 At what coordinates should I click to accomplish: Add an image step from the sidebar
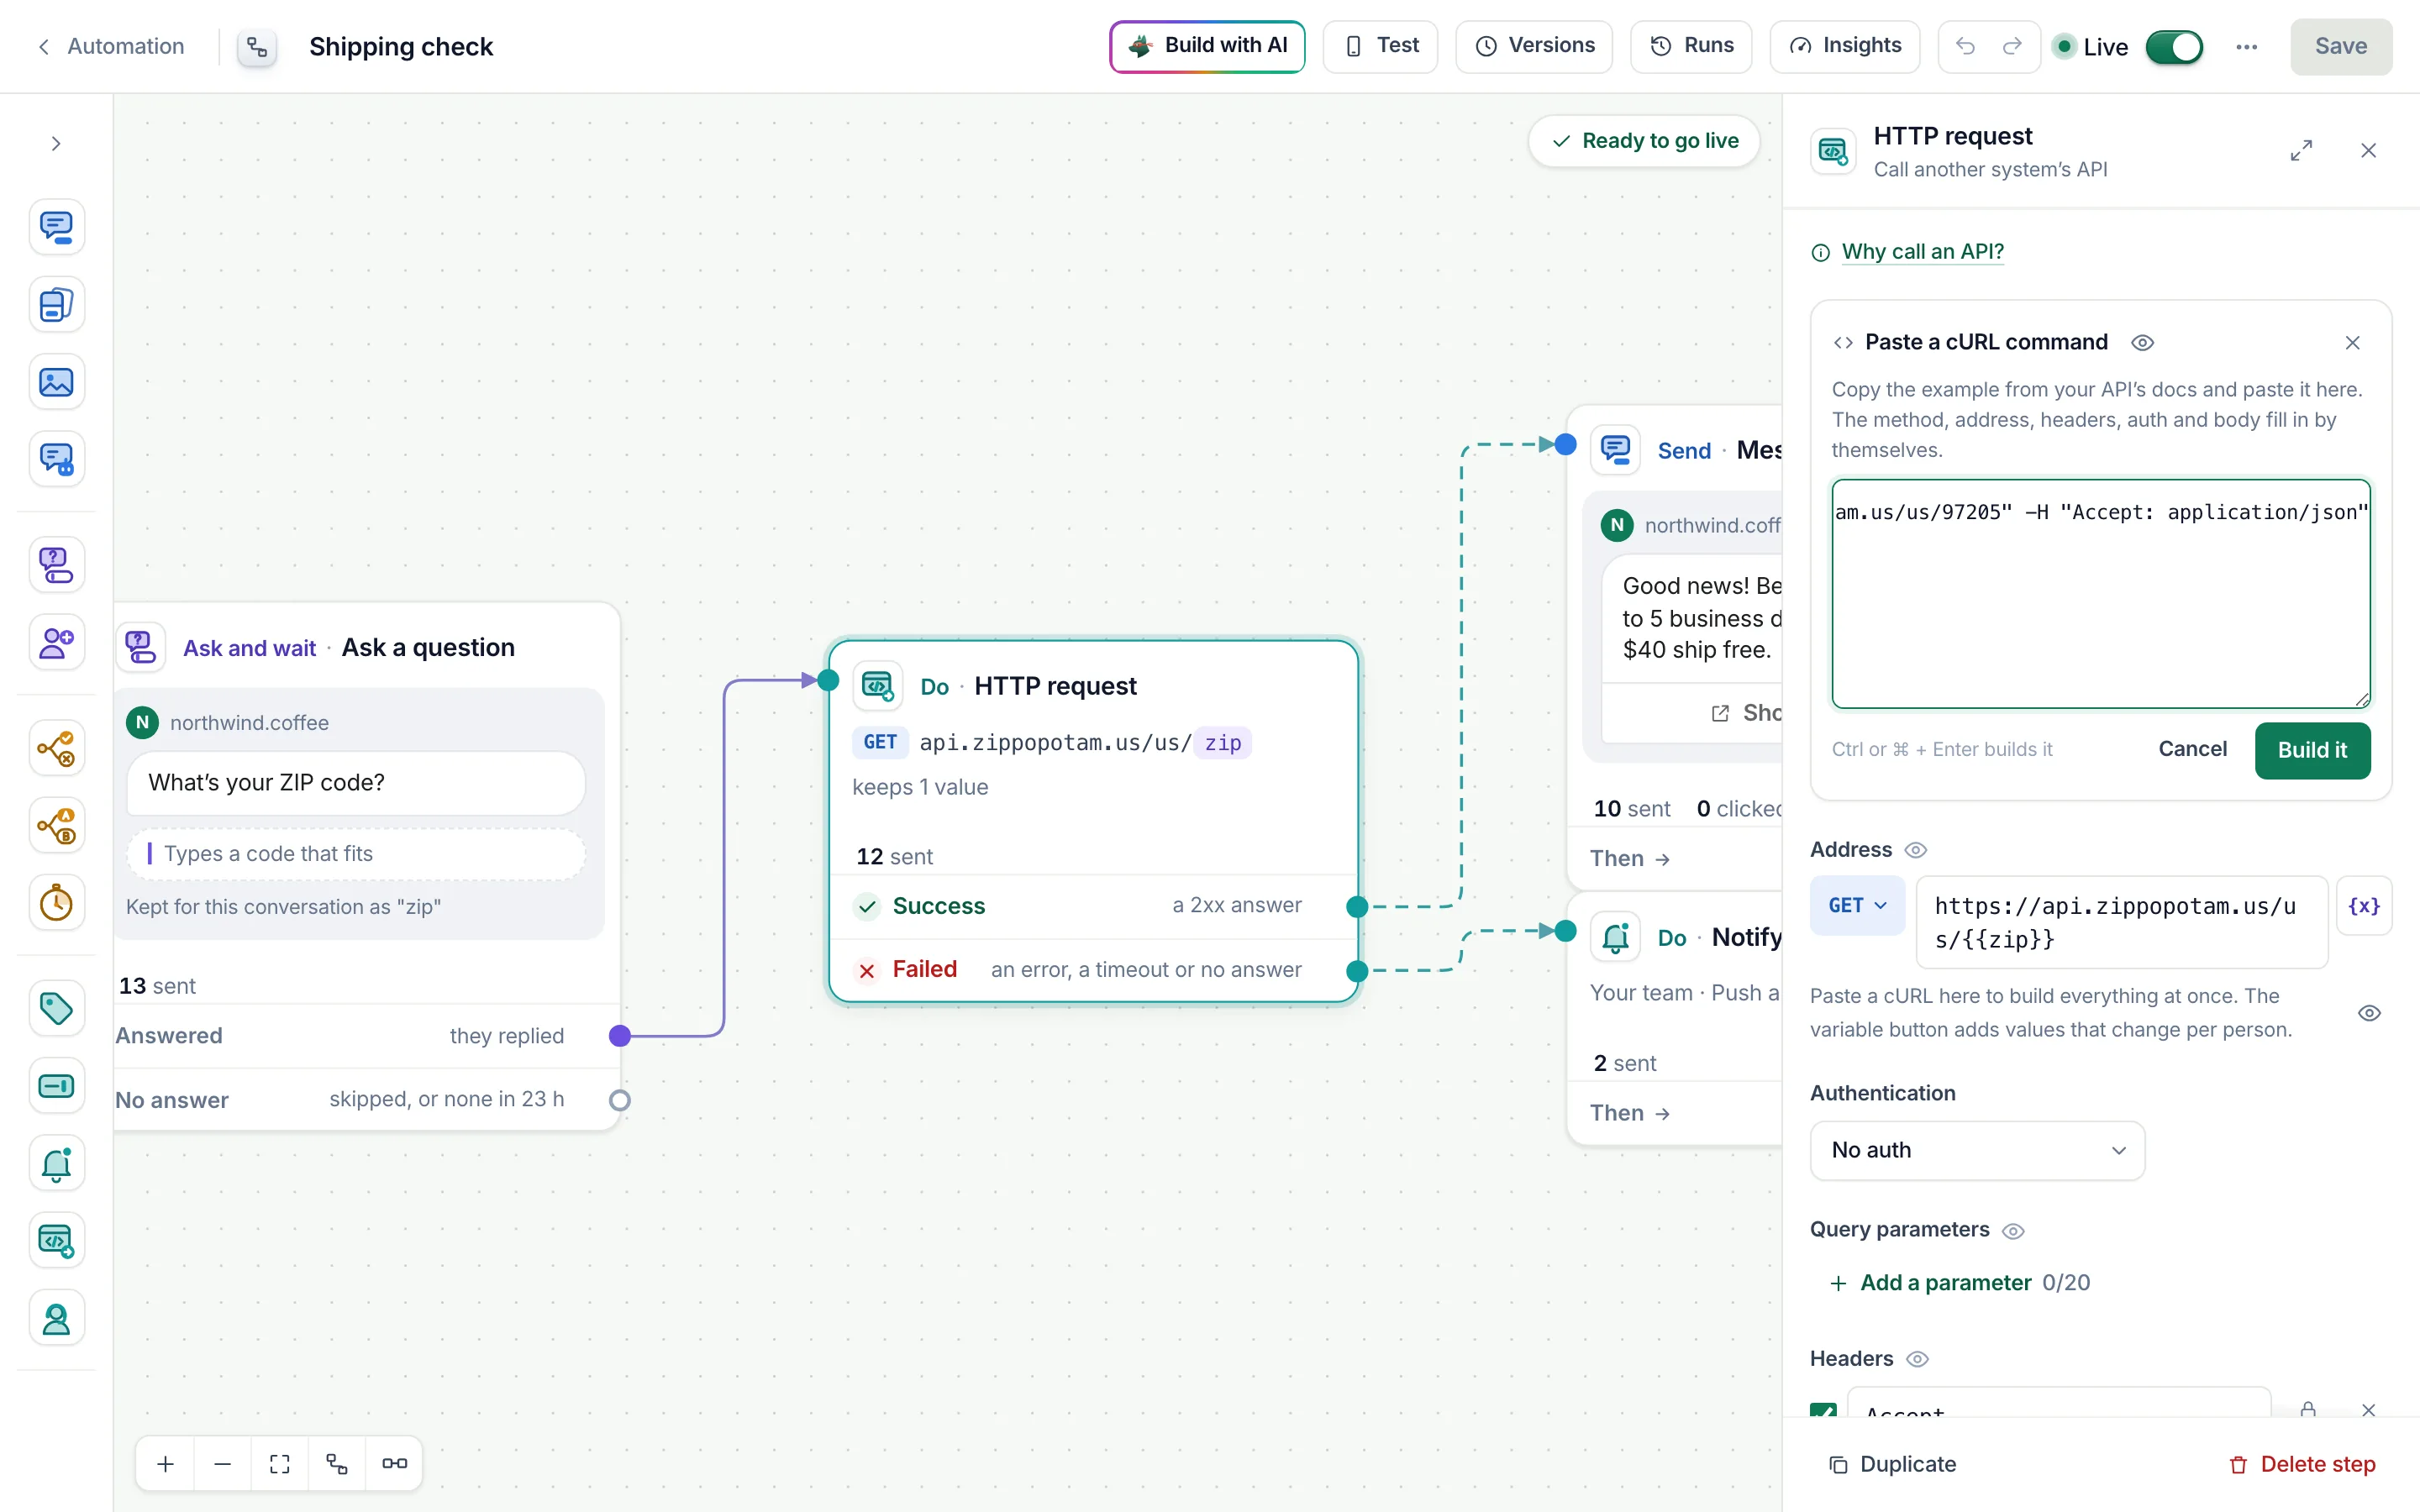[x=56, y=382]
